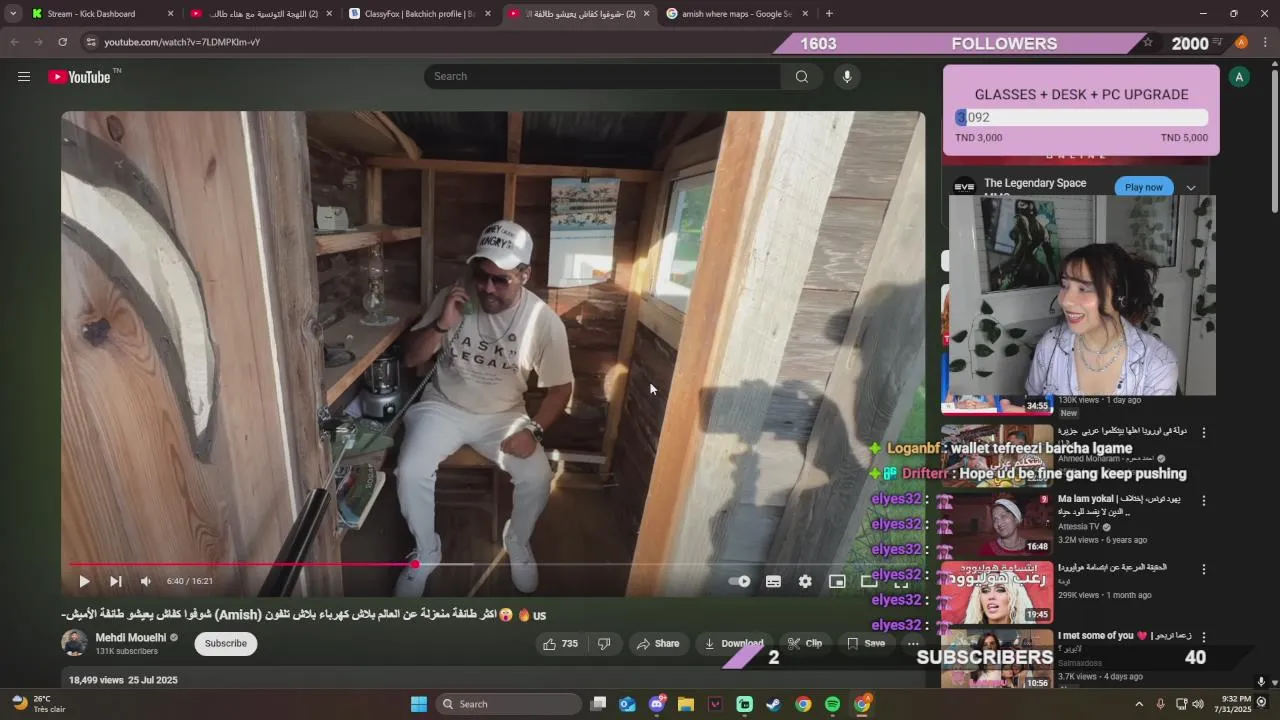Open the 16:48 Ma lam yokal thumbnail
Image resolution: width=1280 pixels, height=720 pixels.
click(x=997, y=524)
